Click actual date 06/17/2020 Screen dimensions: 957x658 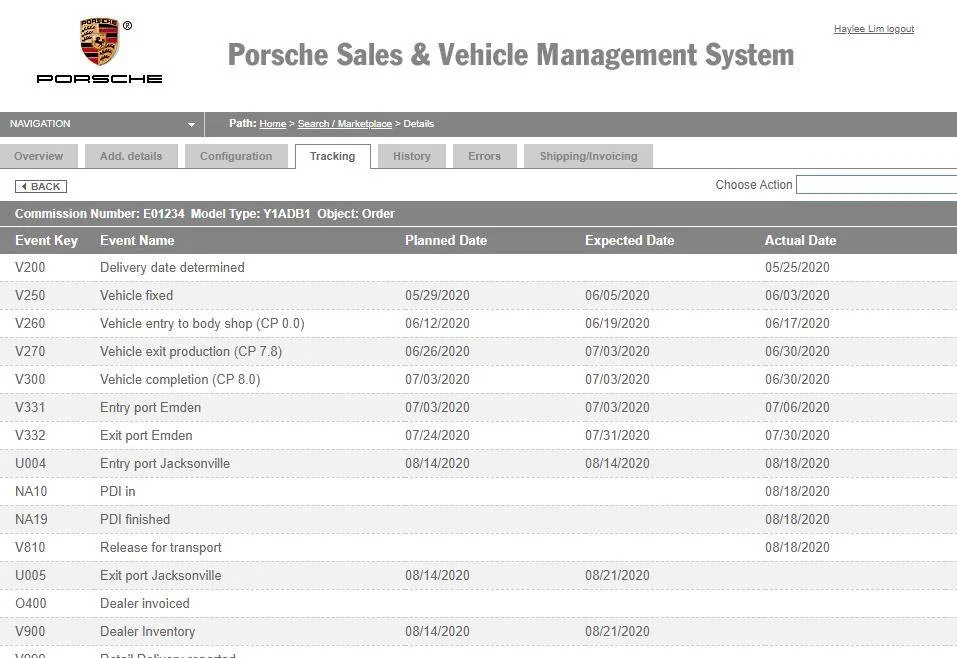pyautogui.click(x=797, y=324)
